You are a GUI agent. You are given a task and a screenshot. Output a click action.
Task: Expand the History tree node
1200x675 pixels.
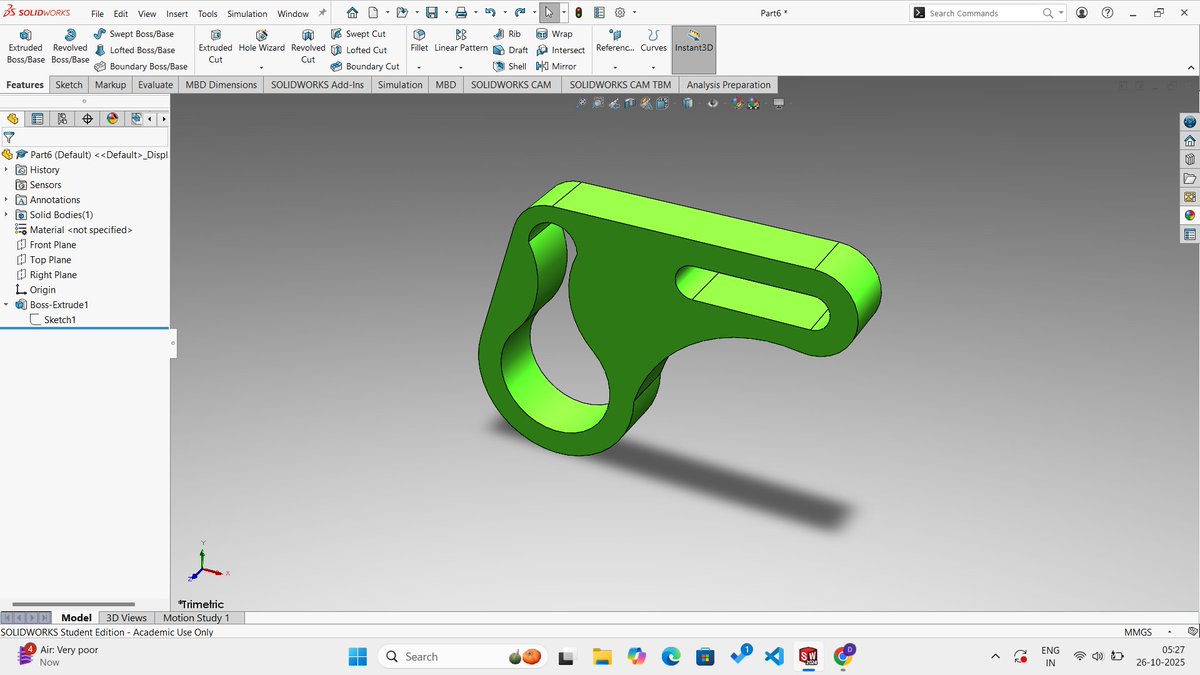(x=6, y=170)
